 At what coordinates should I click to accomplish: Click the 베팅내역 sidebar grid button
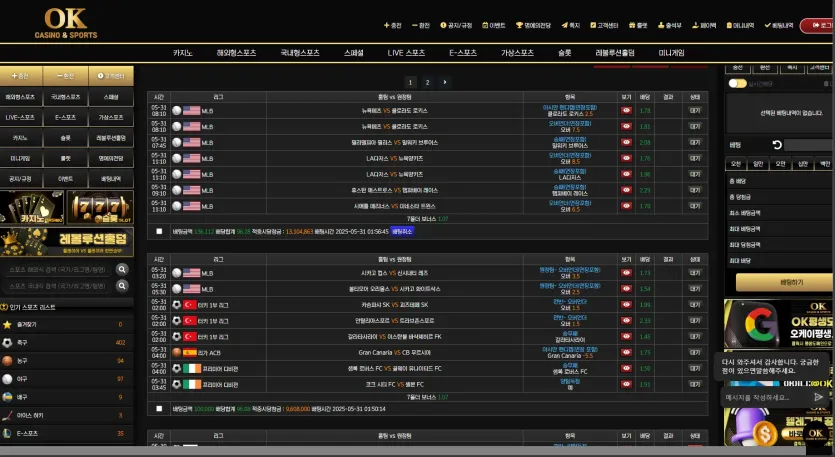pyautogui.click(x=111, y=178)
